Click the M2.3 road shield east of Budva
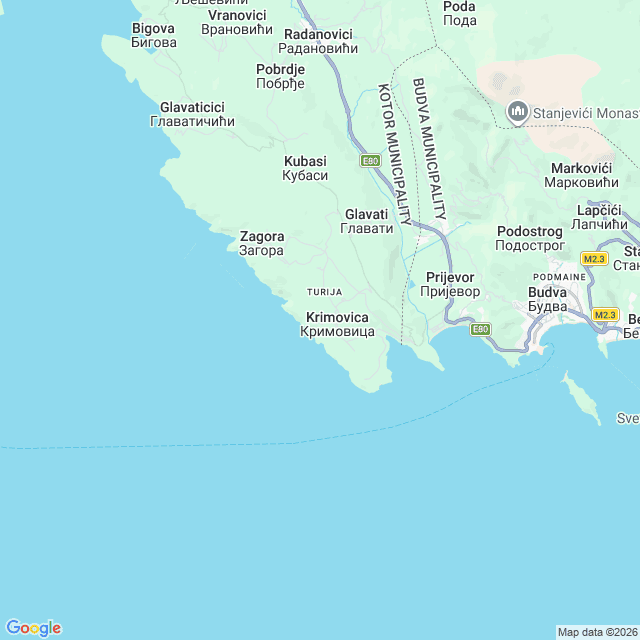The height and width of the screenshot is (640, 640). coord(605,315)
